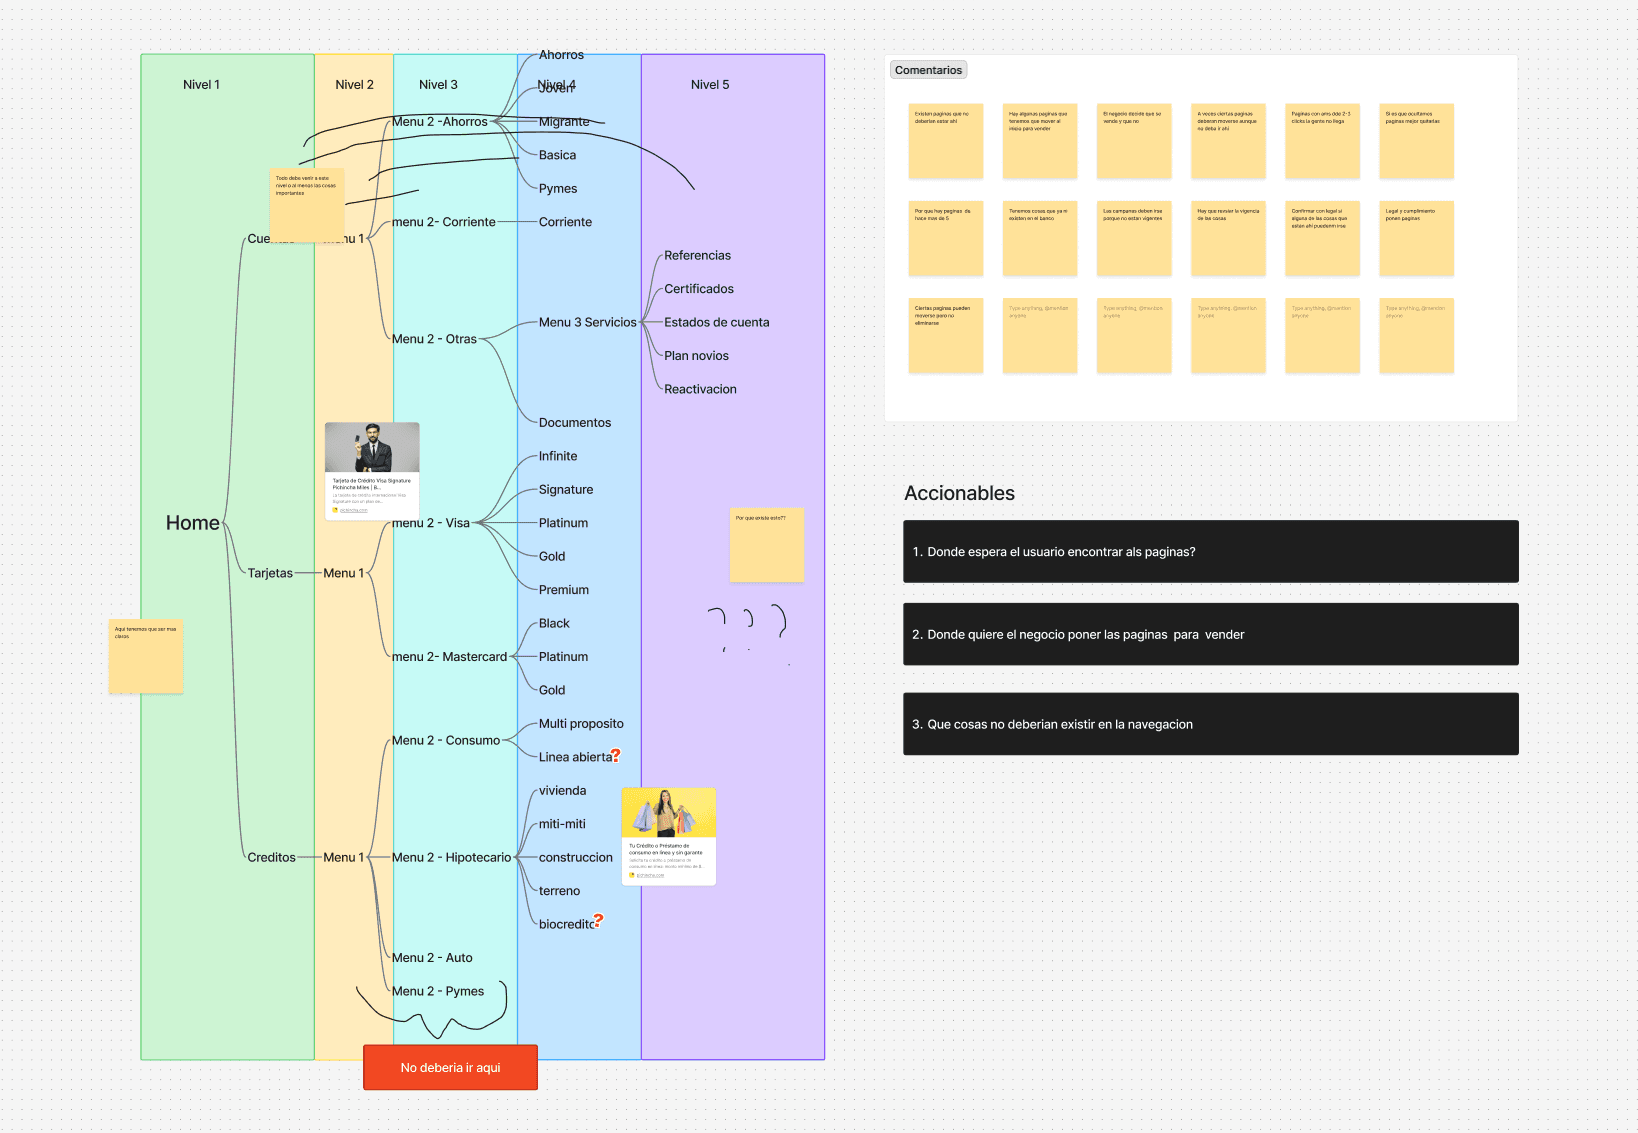Select the Tarjetas node
The height and width of the screenshot is (1133, 1638).
(270, 573)
